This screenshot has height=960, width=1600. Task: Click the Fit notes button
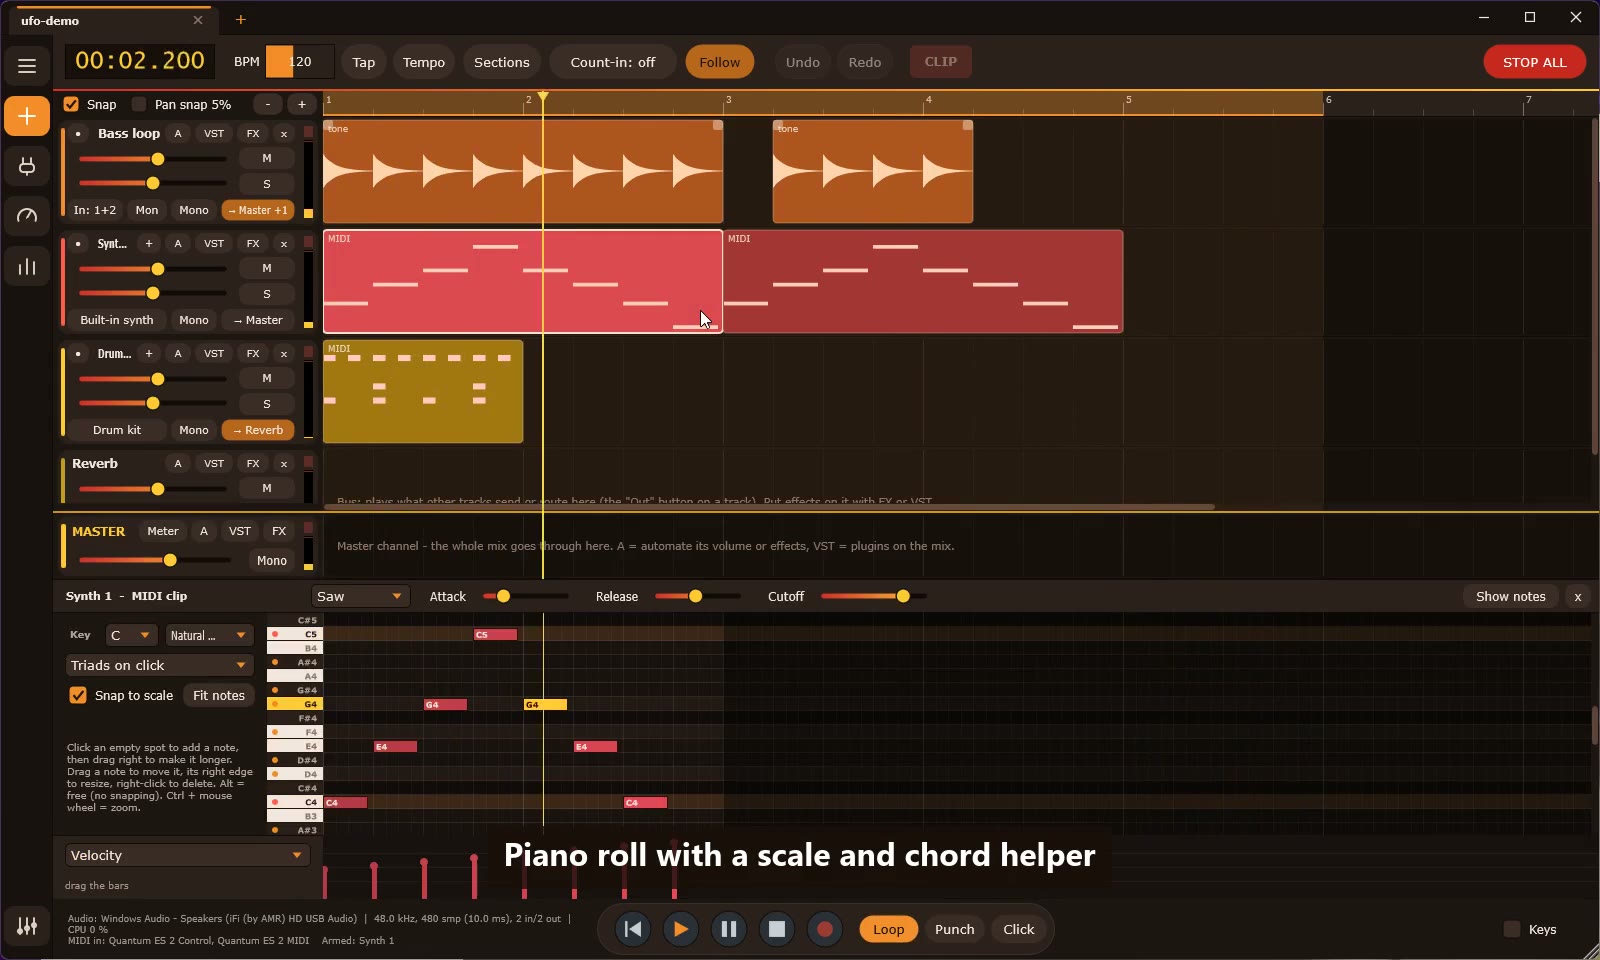click(219, 695)
